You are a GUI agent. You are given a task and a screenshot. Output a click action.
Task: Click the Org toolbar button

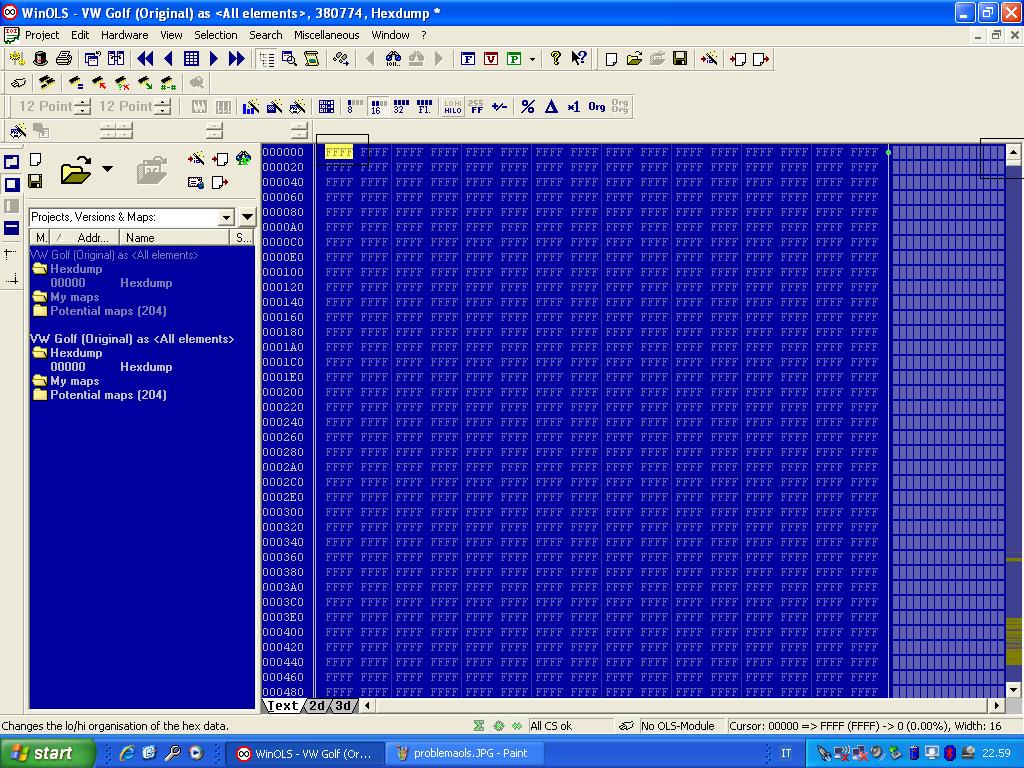coord(597,106)
